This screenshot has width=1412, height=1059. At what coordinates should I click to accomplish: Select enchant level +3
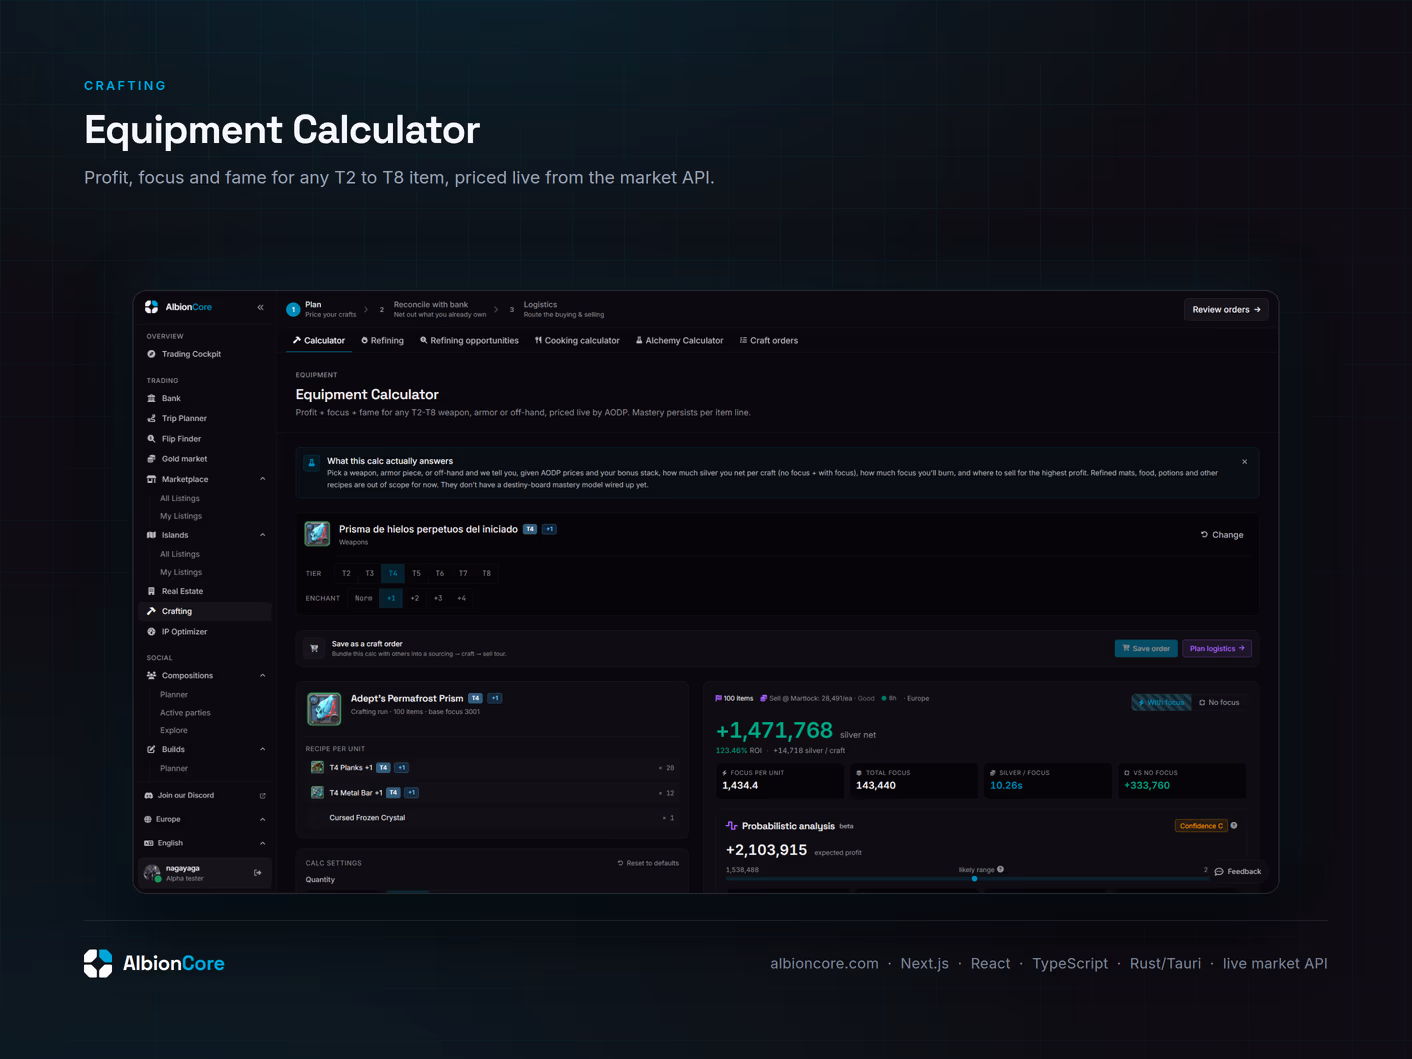(x=438, y=598)
